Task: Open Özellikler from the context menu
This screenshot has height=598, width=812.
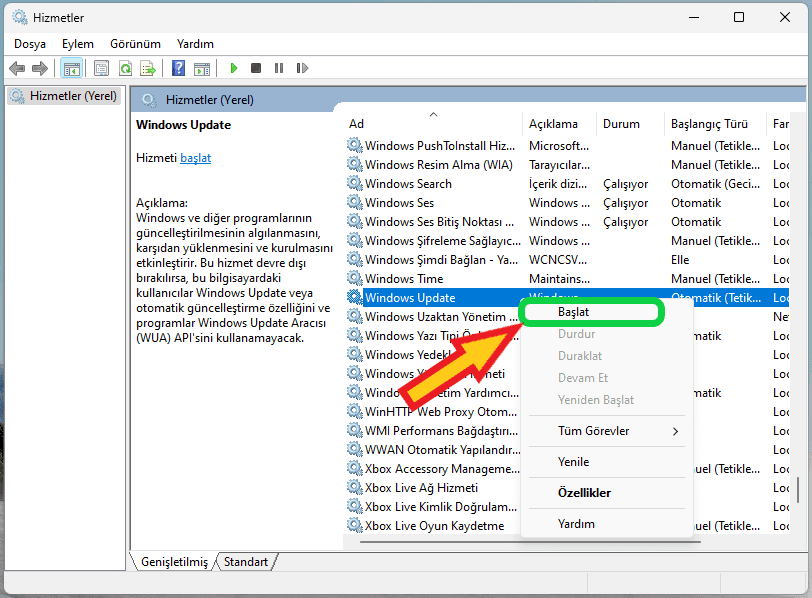Action: click(607, 493)
